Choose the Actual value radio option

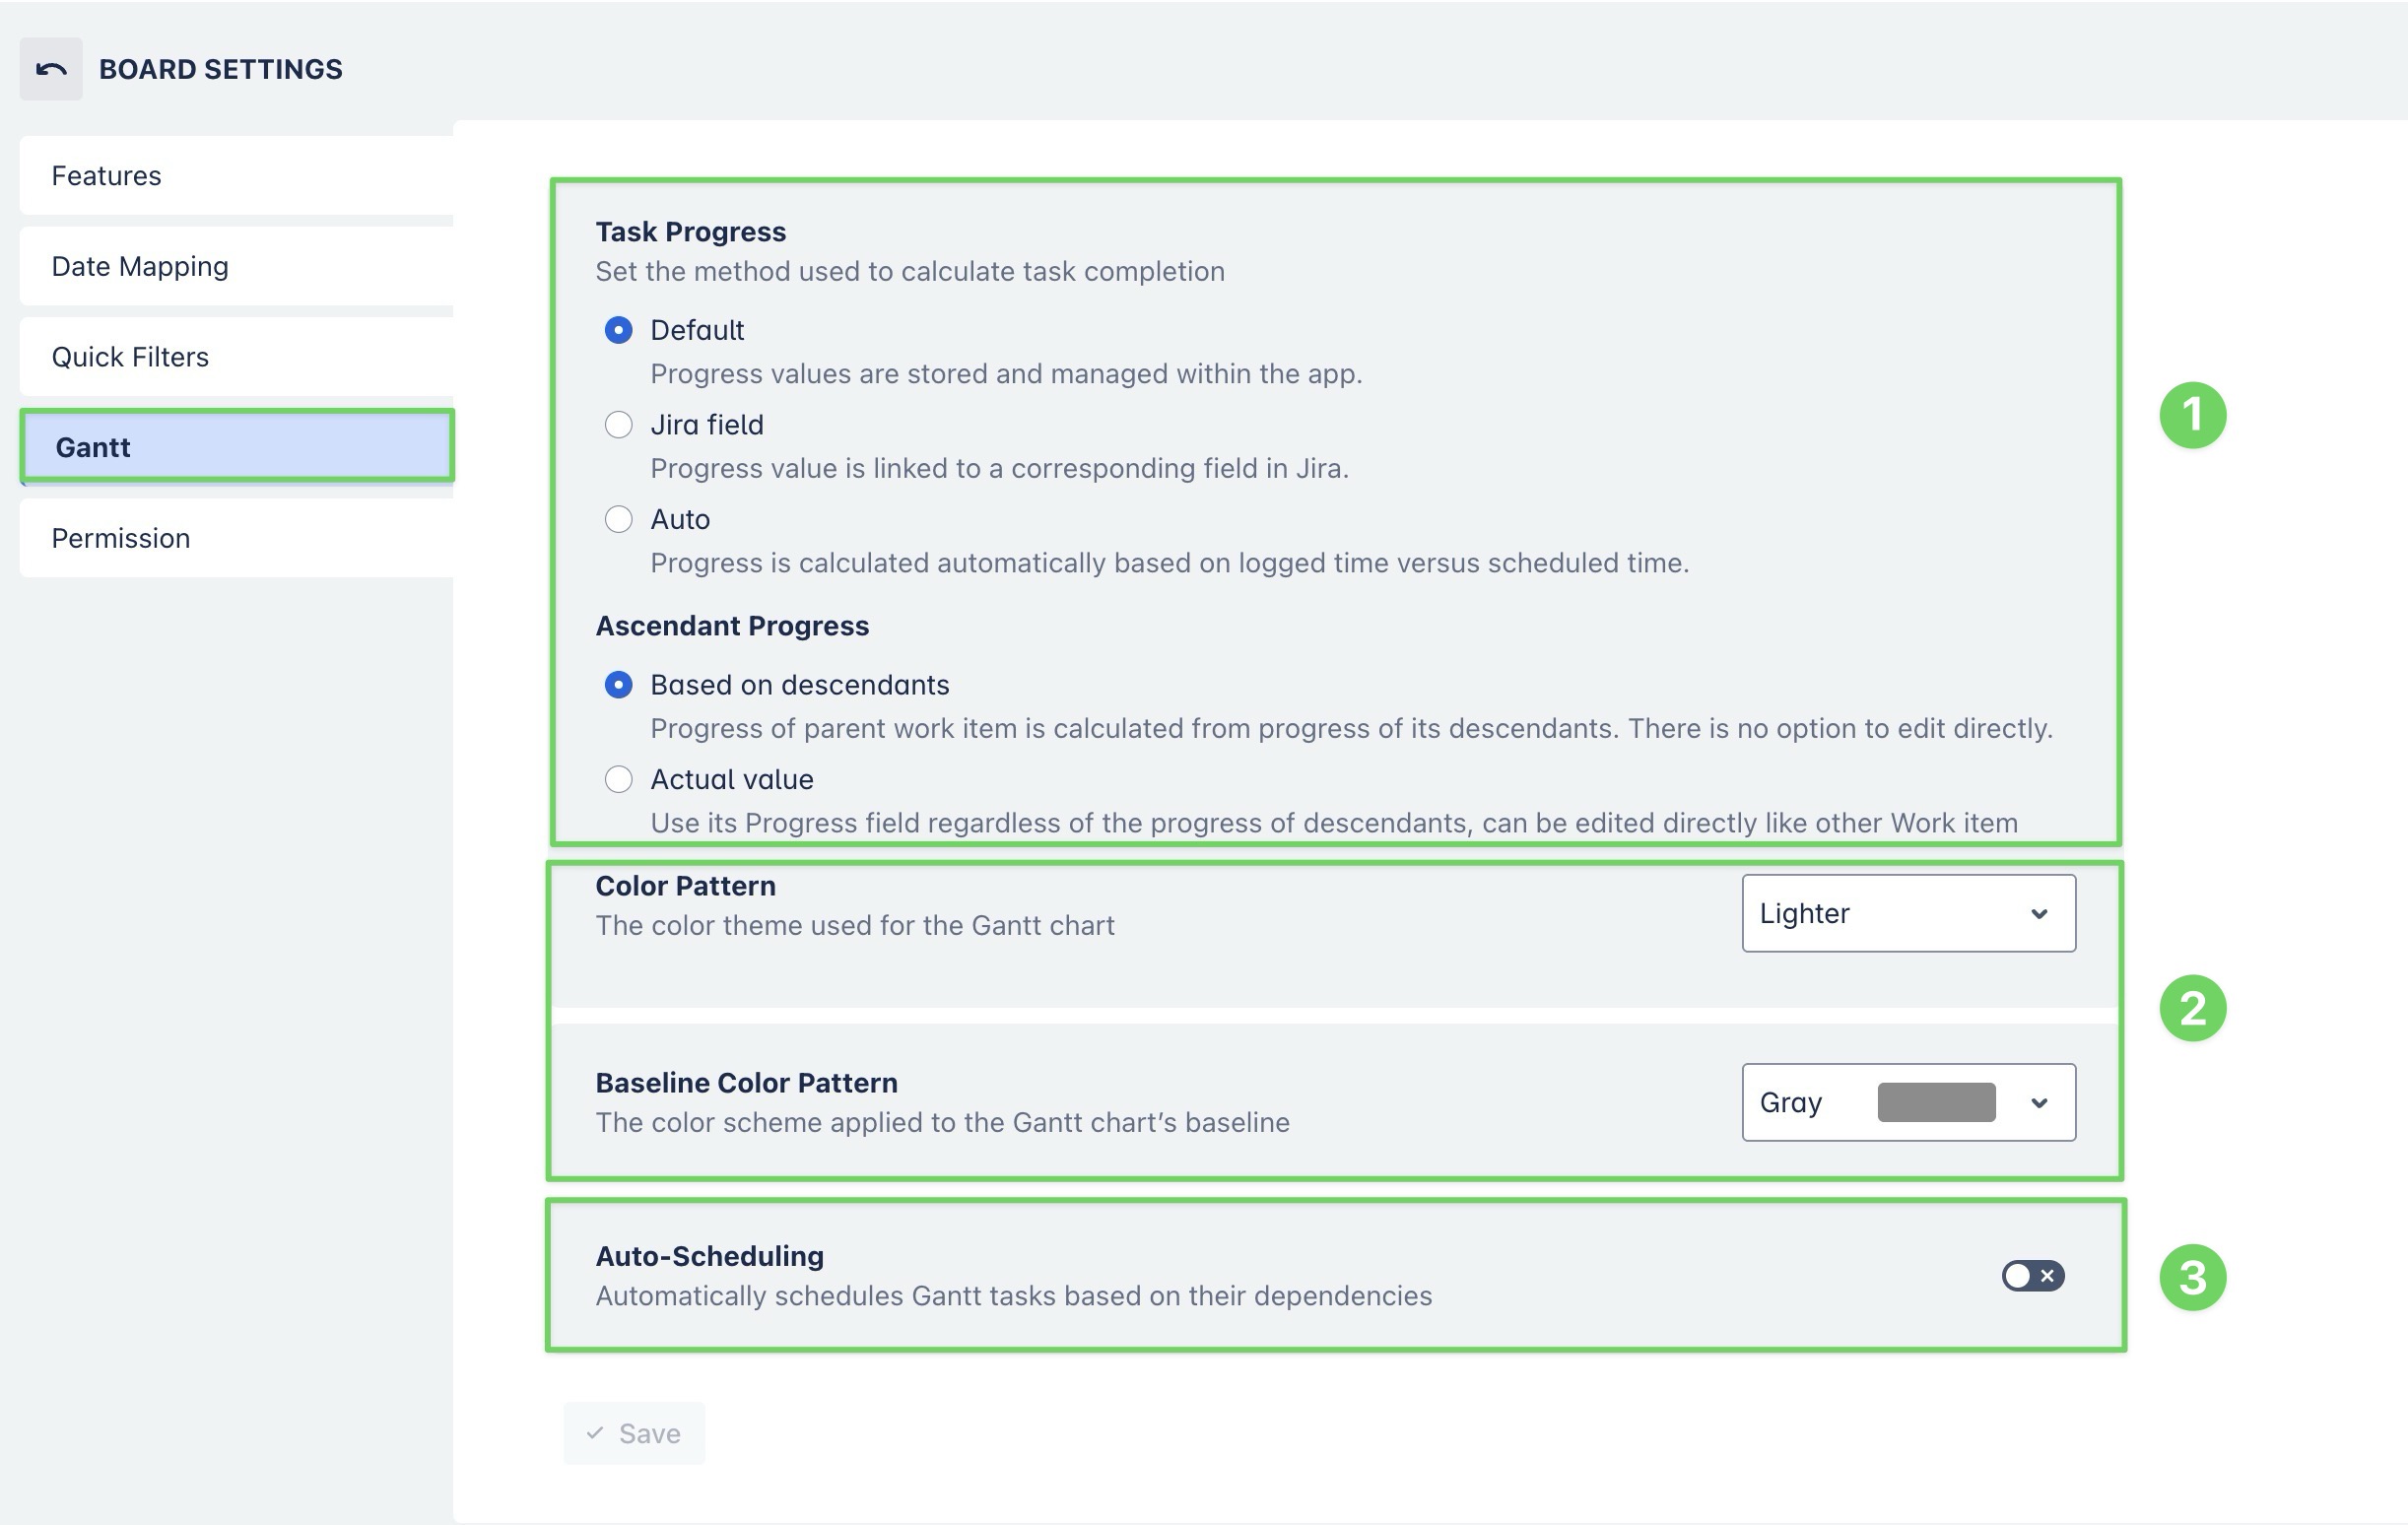point(619,779)
